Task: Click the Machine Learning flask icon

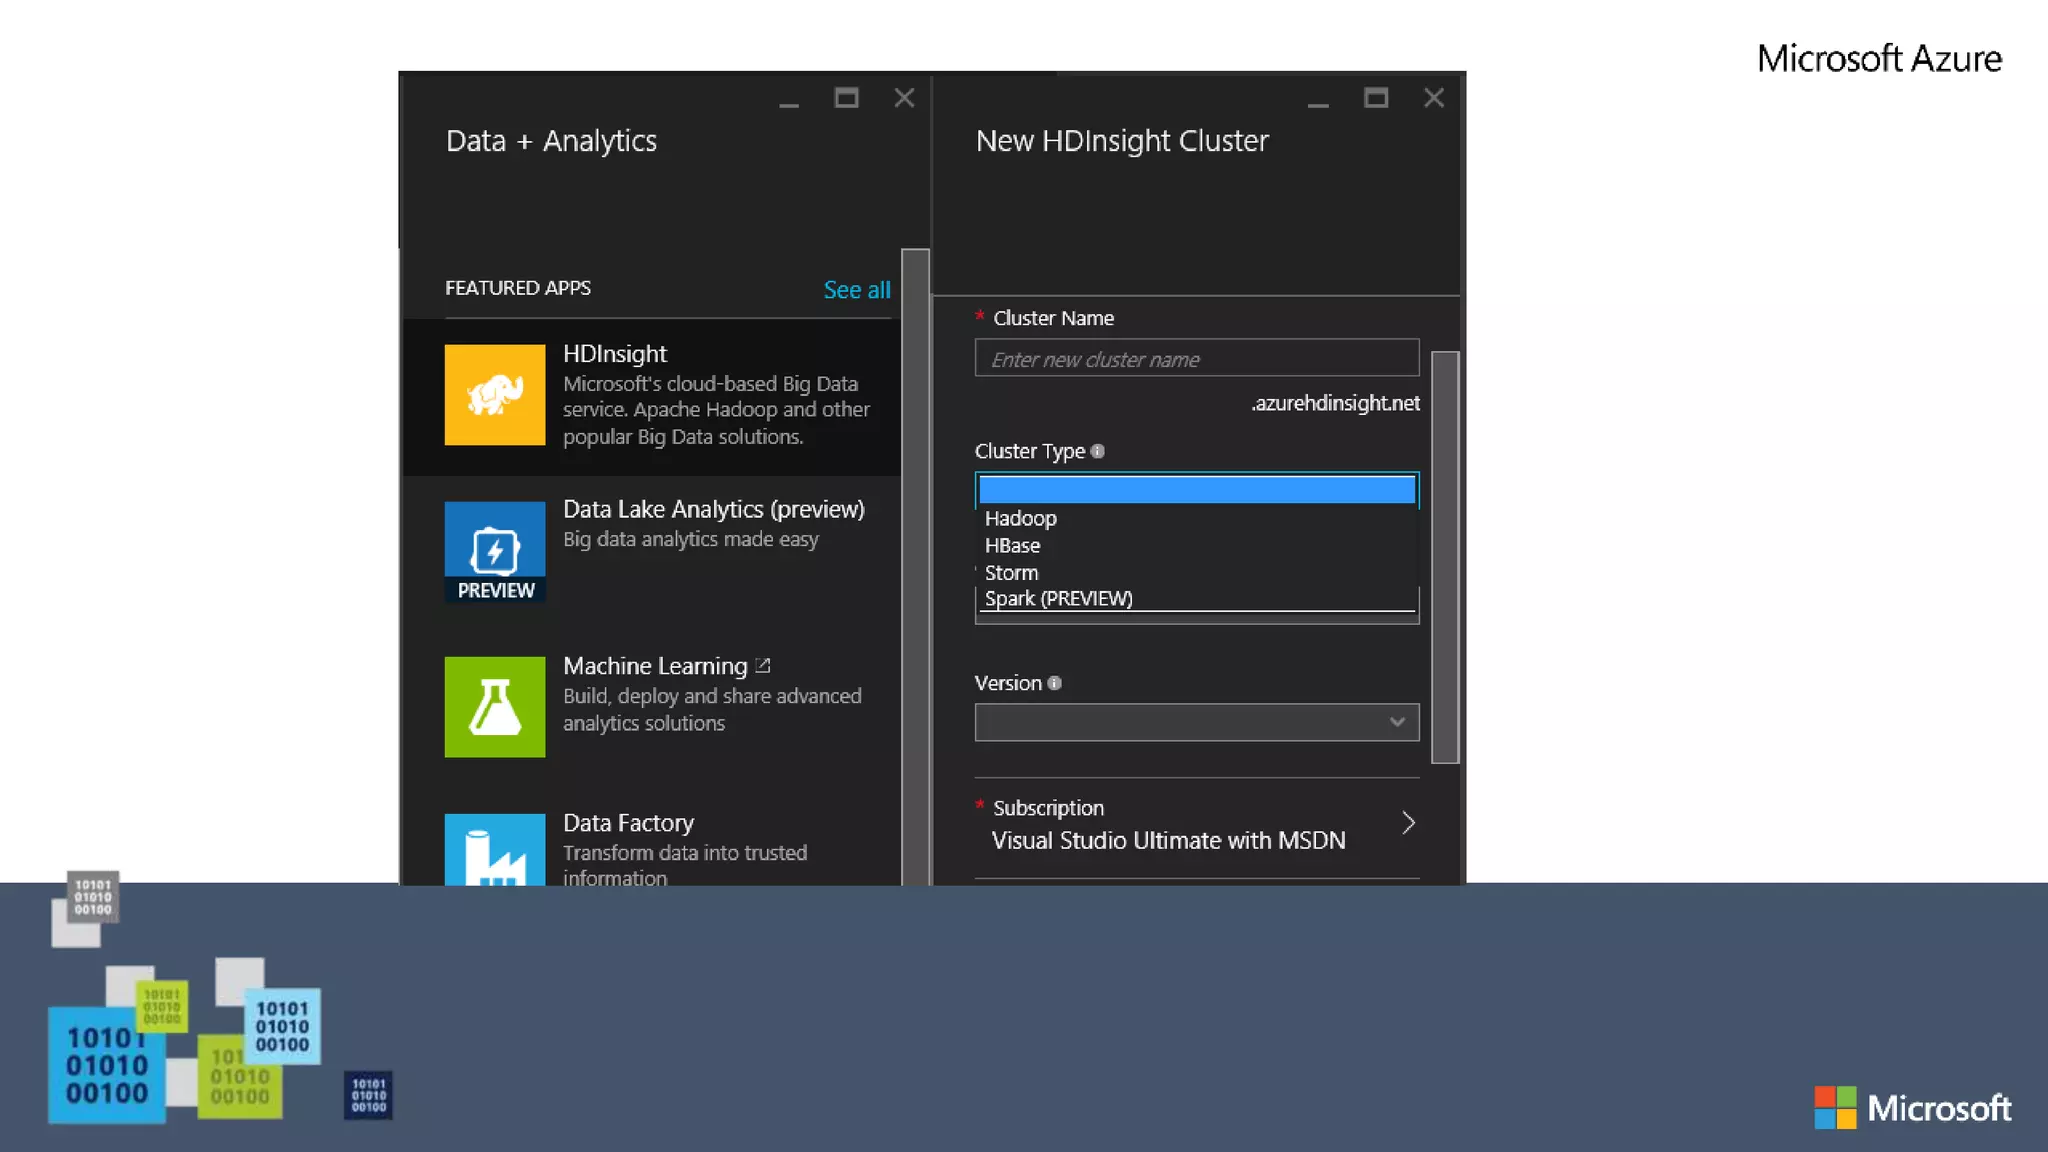Action: 495,707
